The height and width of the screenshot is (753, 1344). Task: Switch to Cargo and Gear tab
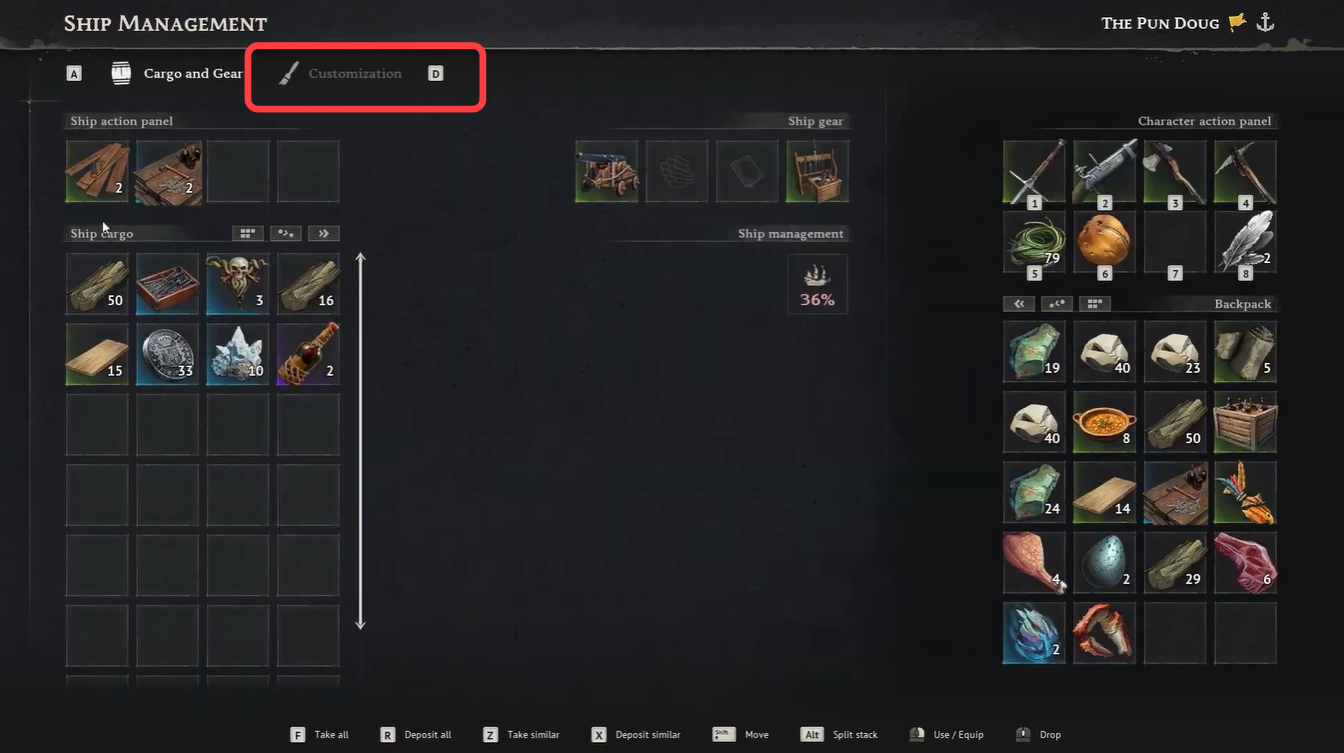click(x=177, y=73)
